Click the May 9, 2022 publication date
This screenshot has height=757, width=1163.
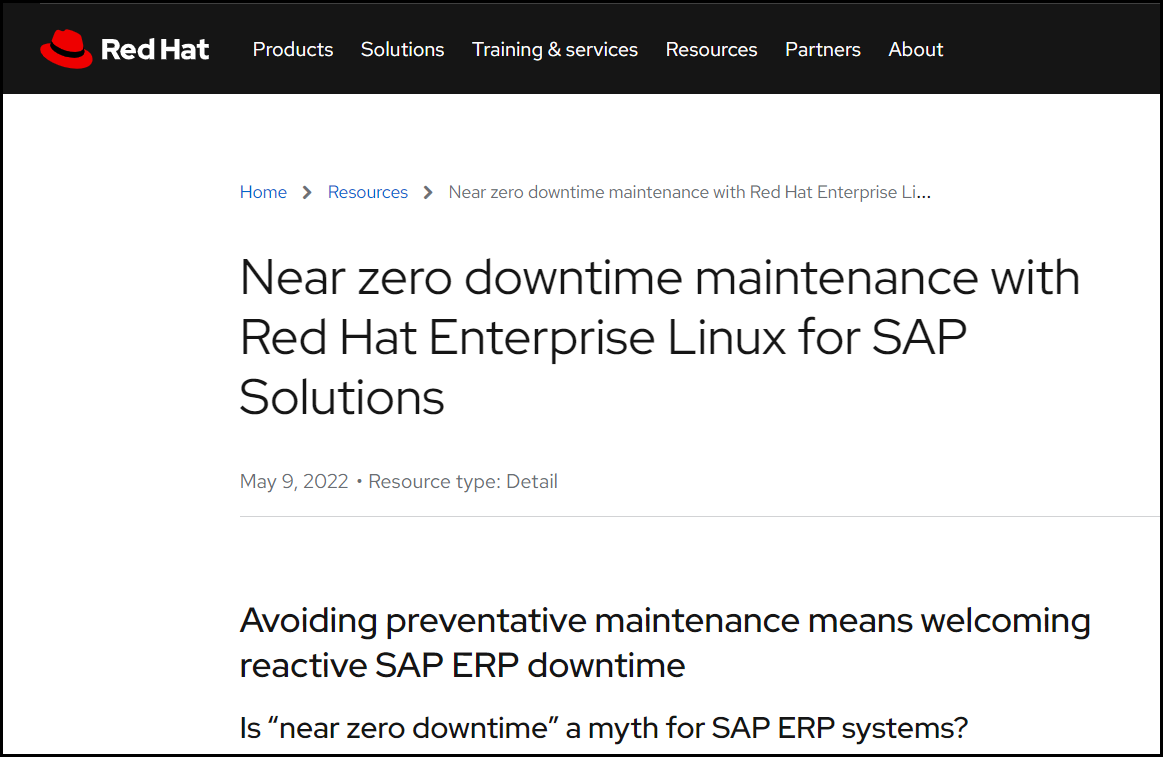pos(294,481)
